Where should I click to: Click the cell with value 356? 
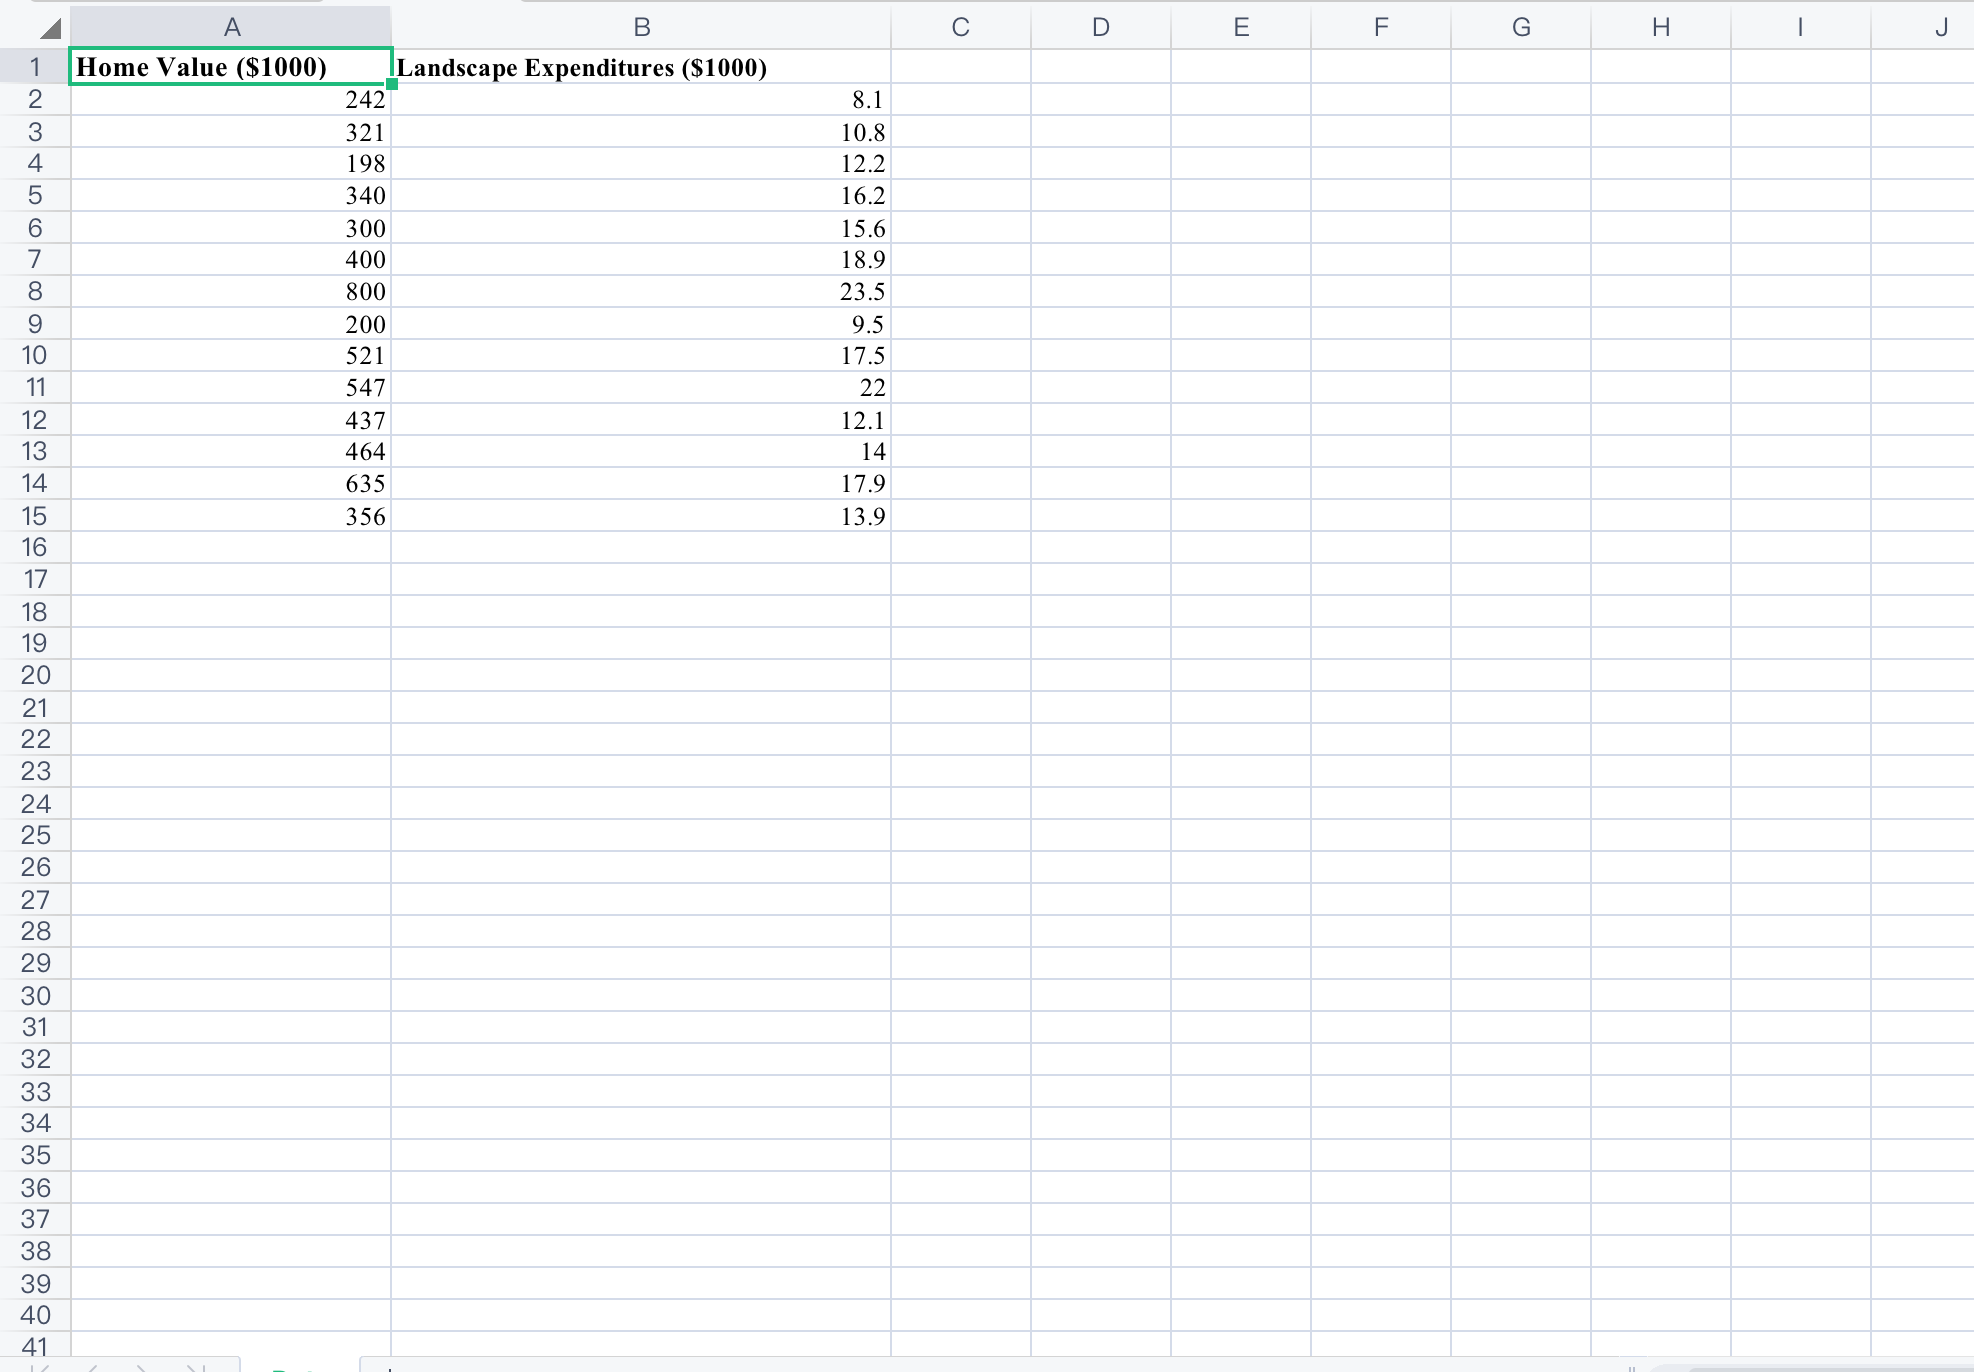231,516
